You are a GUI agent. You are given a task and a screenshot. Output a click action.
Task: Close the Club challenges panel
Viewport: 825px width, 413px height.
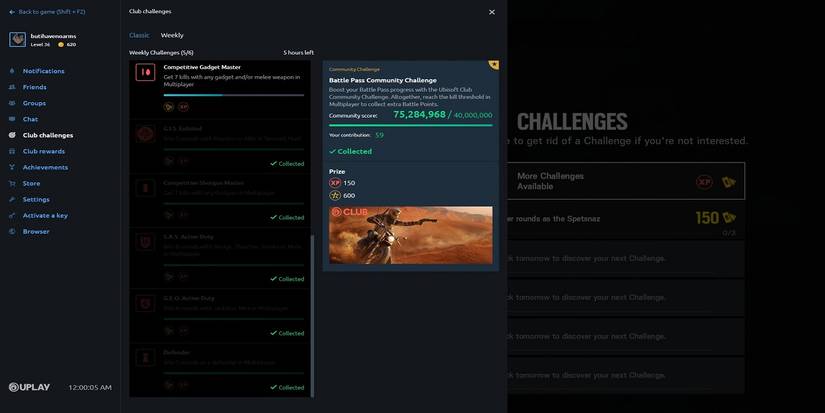click(492, 12)
